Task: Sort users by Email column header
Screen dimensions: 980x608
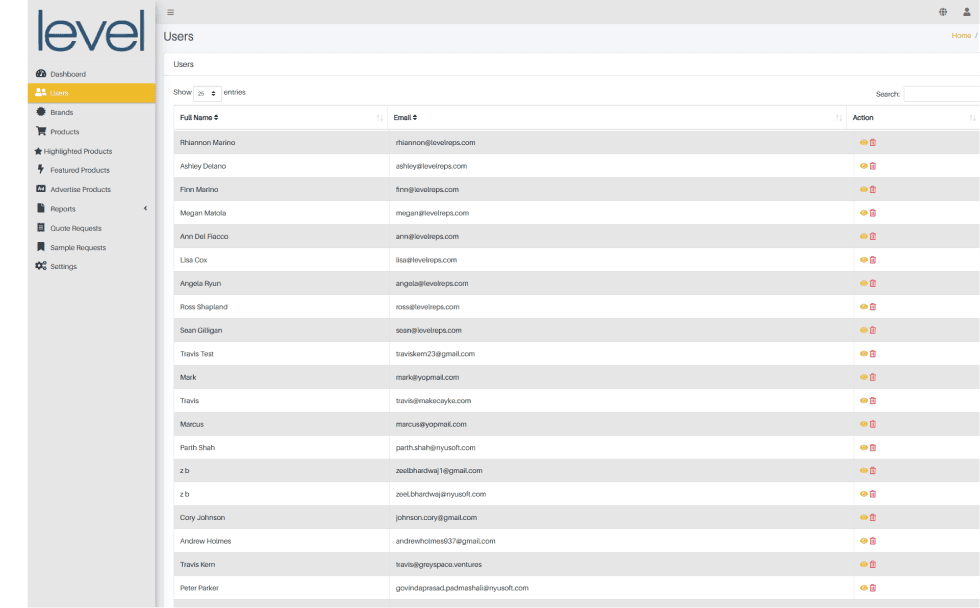Action: (405, 118)
